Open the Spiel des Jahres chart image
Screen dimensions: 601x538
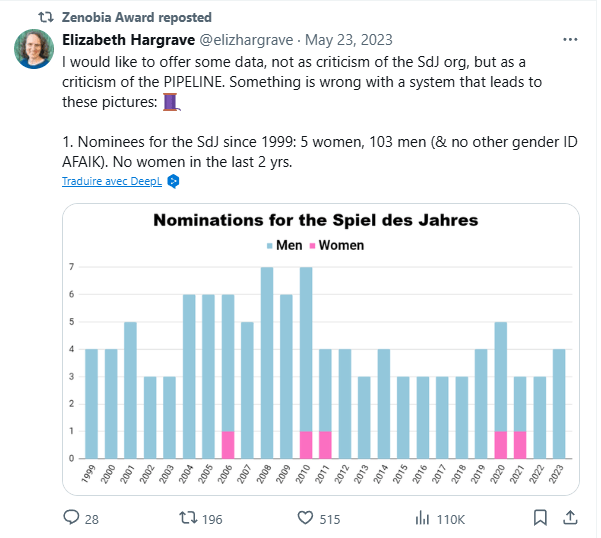[x=320, y=350]
